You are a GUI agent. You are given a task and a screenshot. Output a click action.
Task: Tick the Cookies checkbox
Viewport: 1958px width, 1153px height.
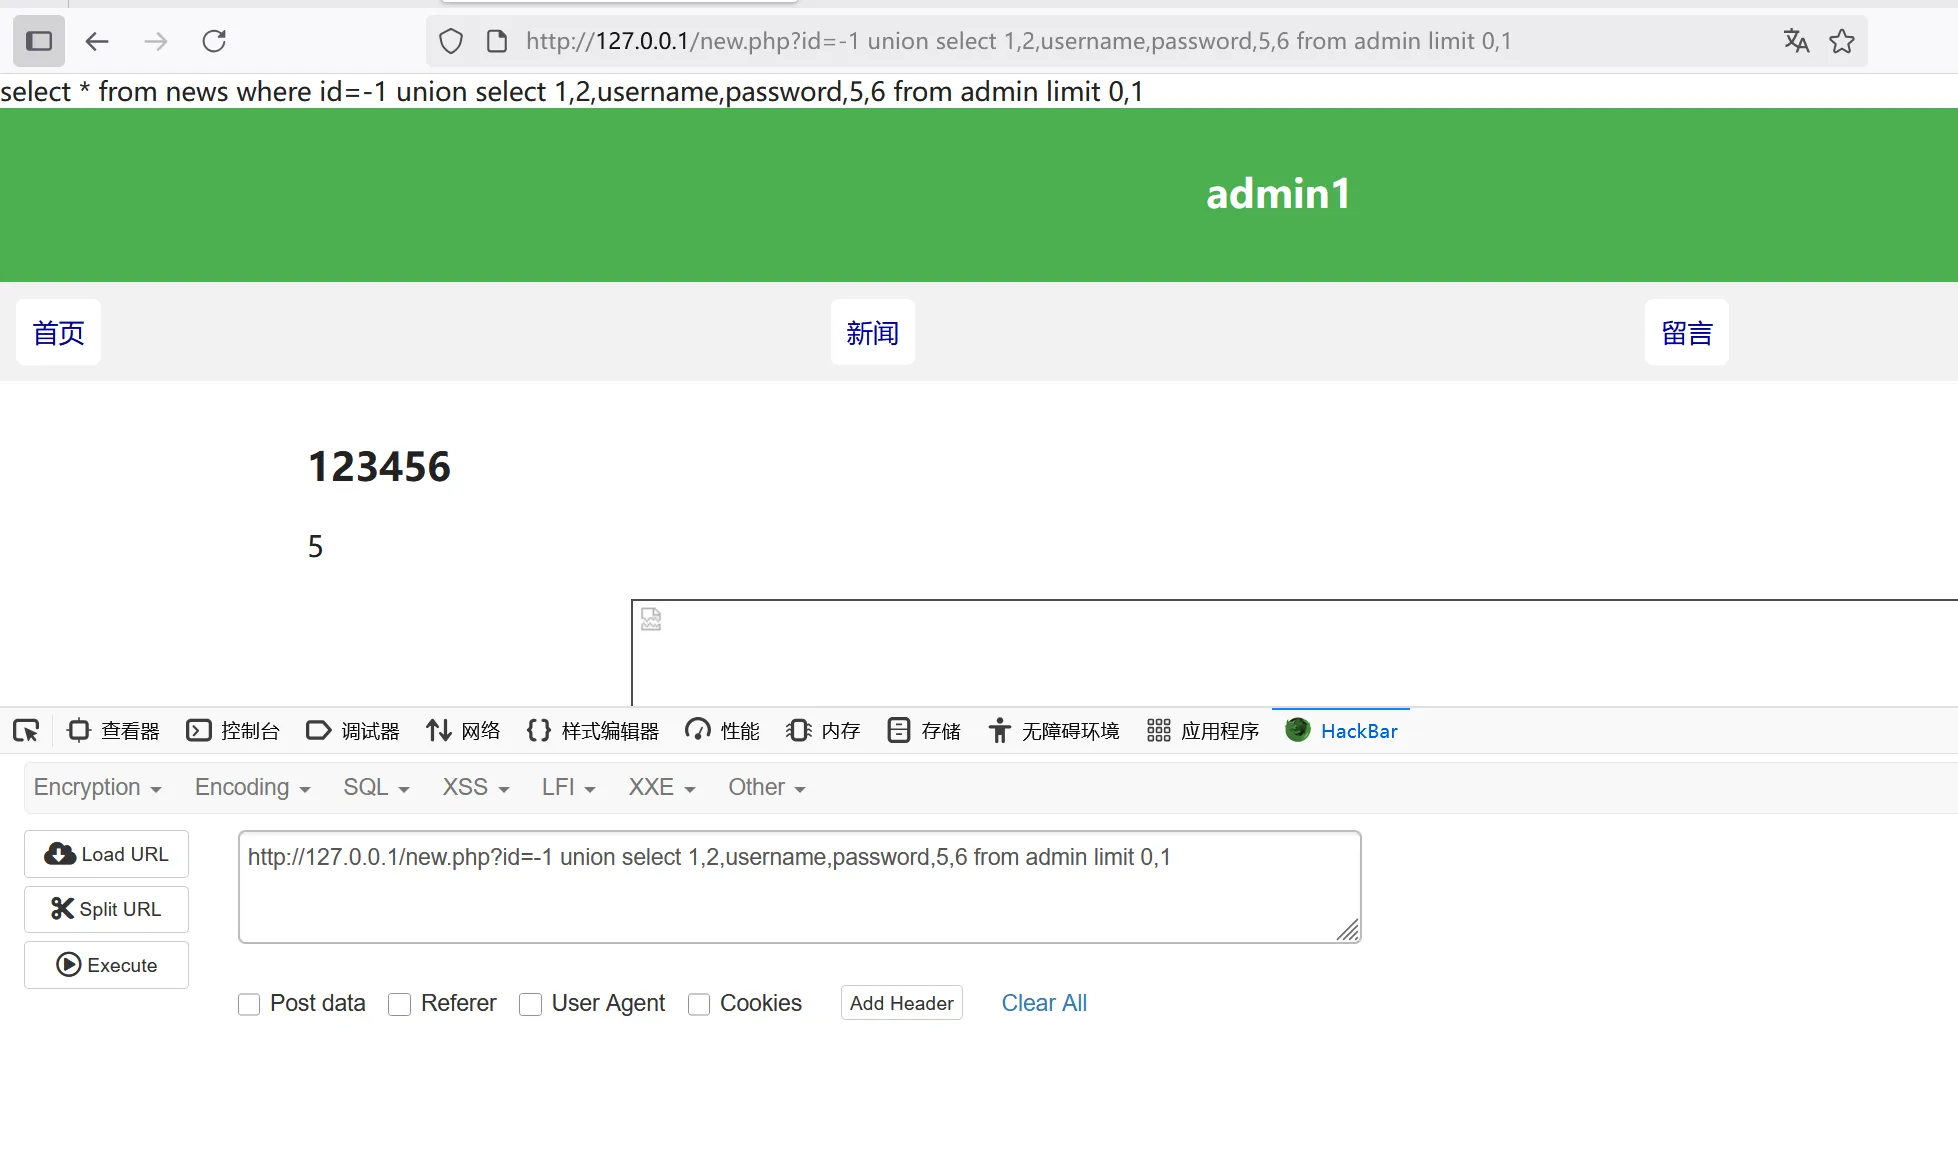pos(699,1004)
